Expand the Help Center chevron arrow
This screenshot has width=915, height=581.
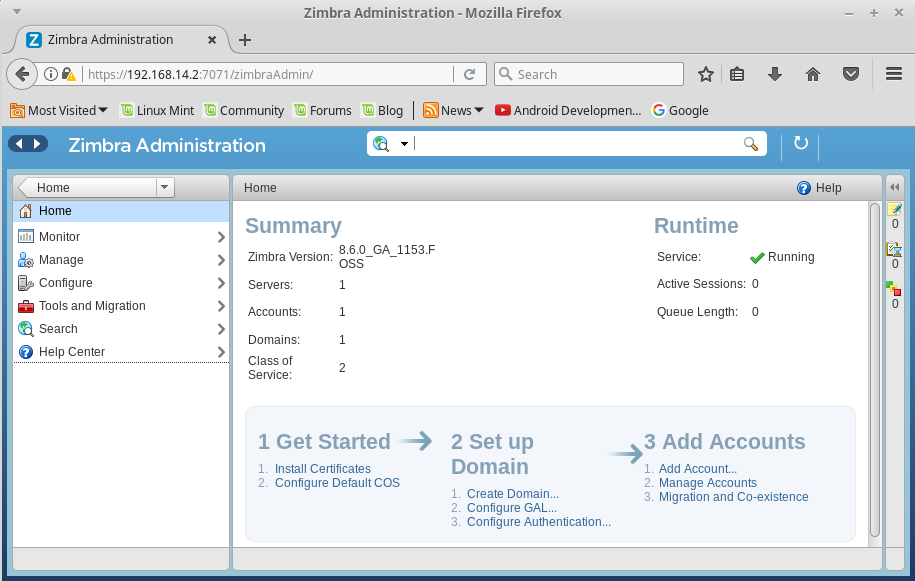click(221, 352)
